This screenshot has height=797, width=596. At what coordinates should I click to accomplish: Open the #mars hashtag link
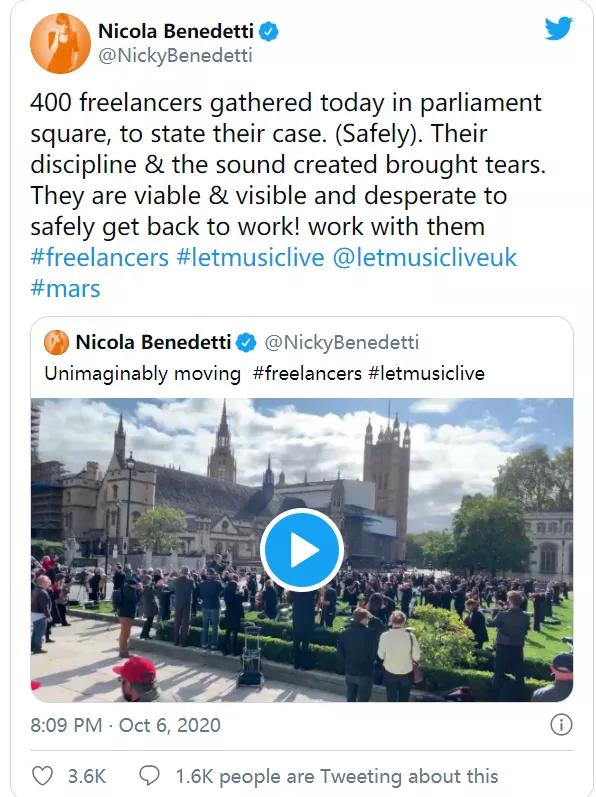[66, 289]
